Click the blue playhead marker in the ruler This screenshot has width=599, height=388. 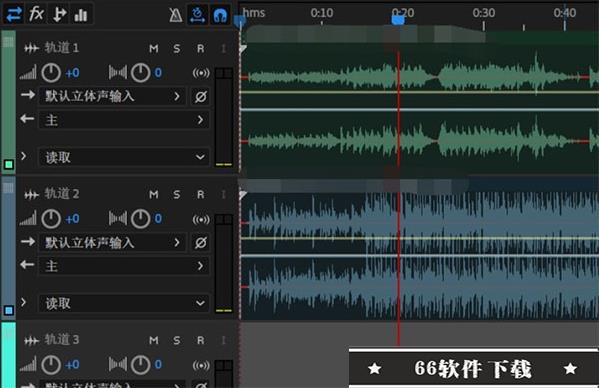coord(398,19)
